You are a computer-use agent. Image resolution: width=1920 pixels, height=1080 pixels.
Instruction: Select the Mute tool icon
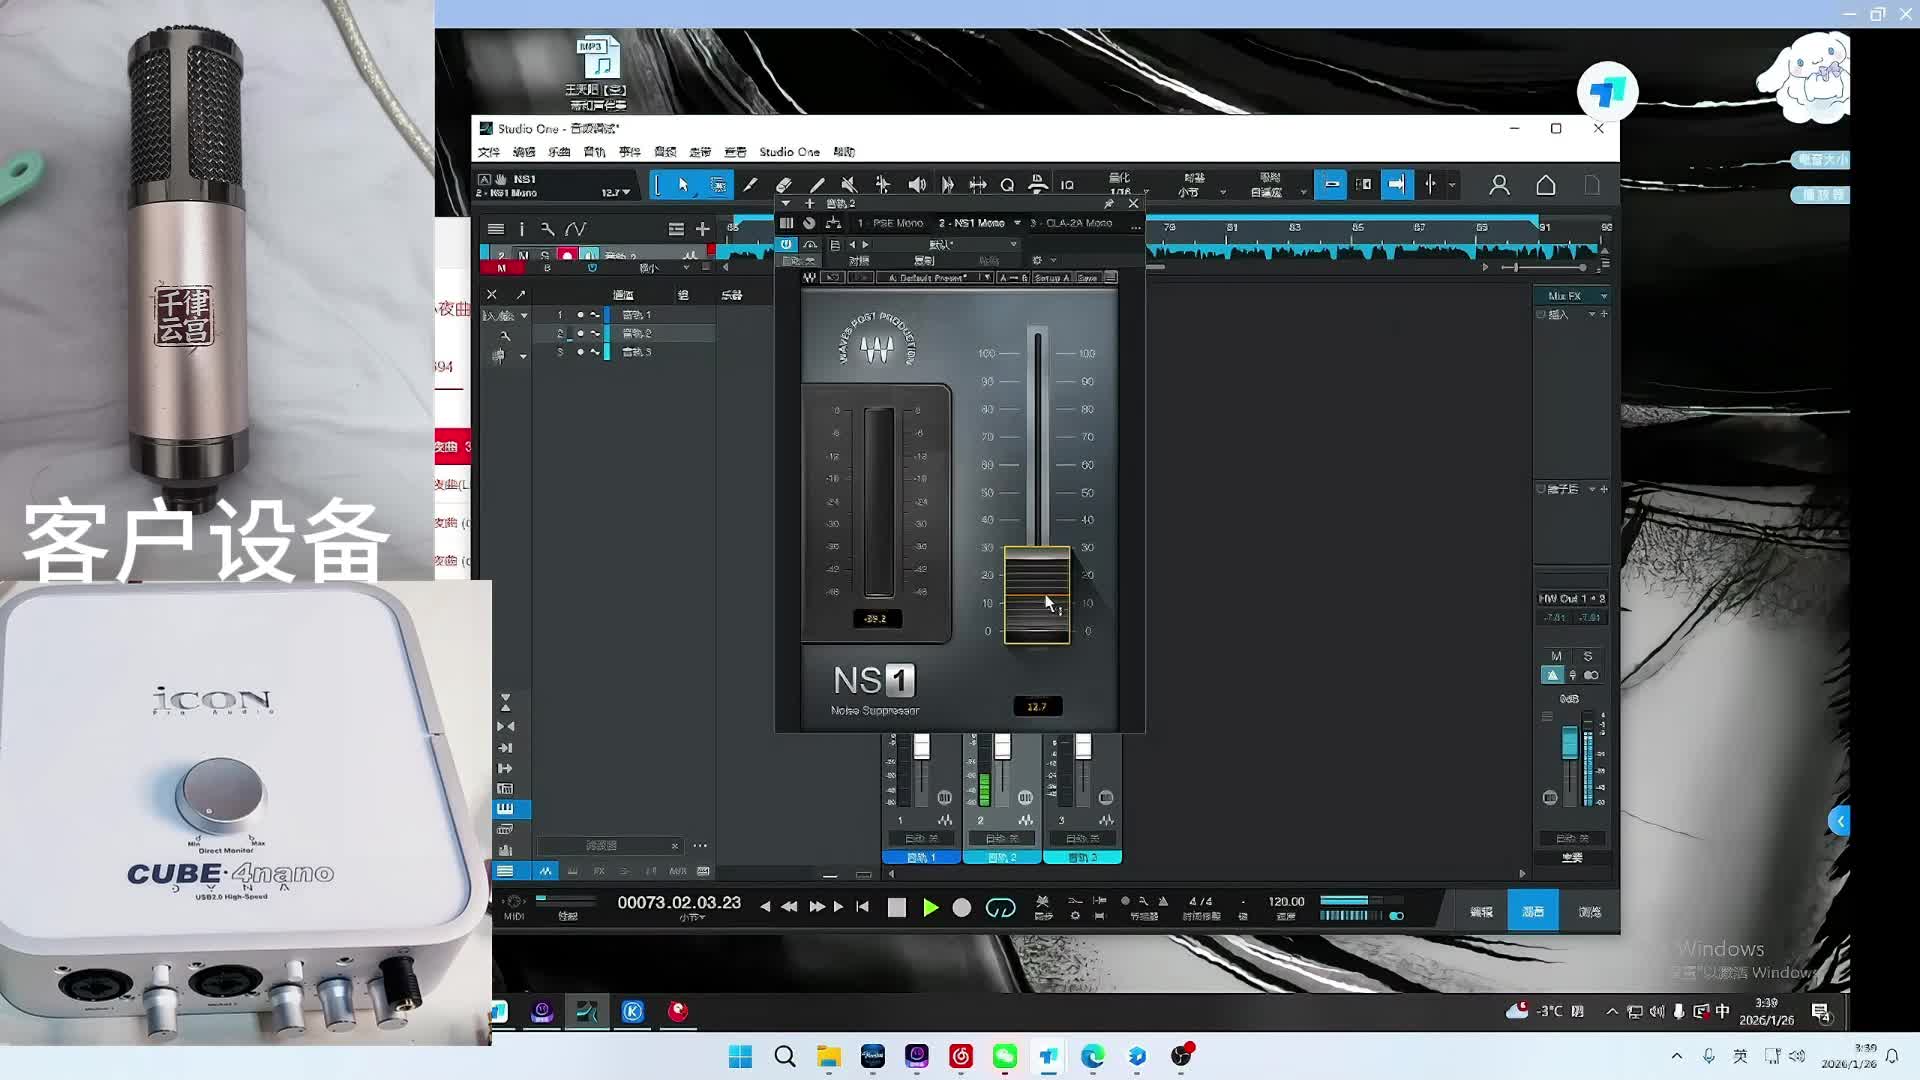(x=849, y=185)
